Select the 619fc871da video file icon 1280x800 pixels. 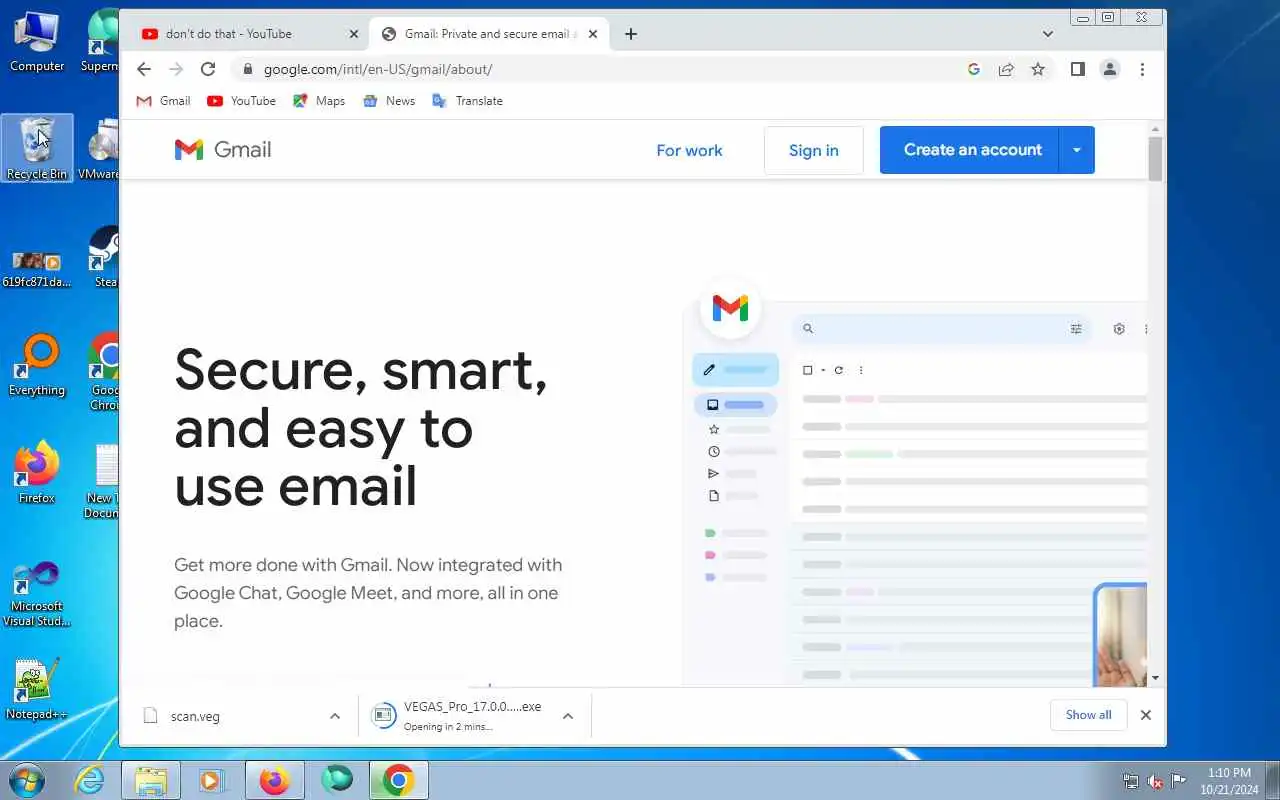(37, 270)
